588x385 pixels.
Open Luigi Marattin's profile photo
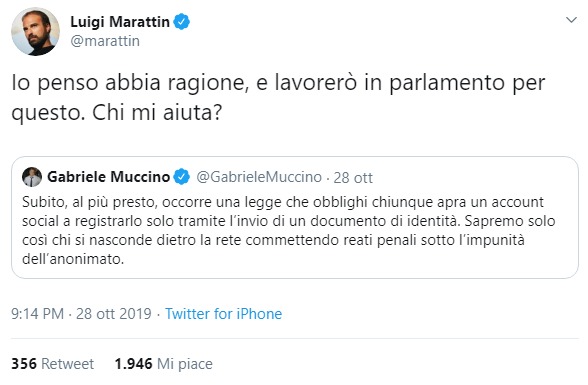(x=35, y=31)
